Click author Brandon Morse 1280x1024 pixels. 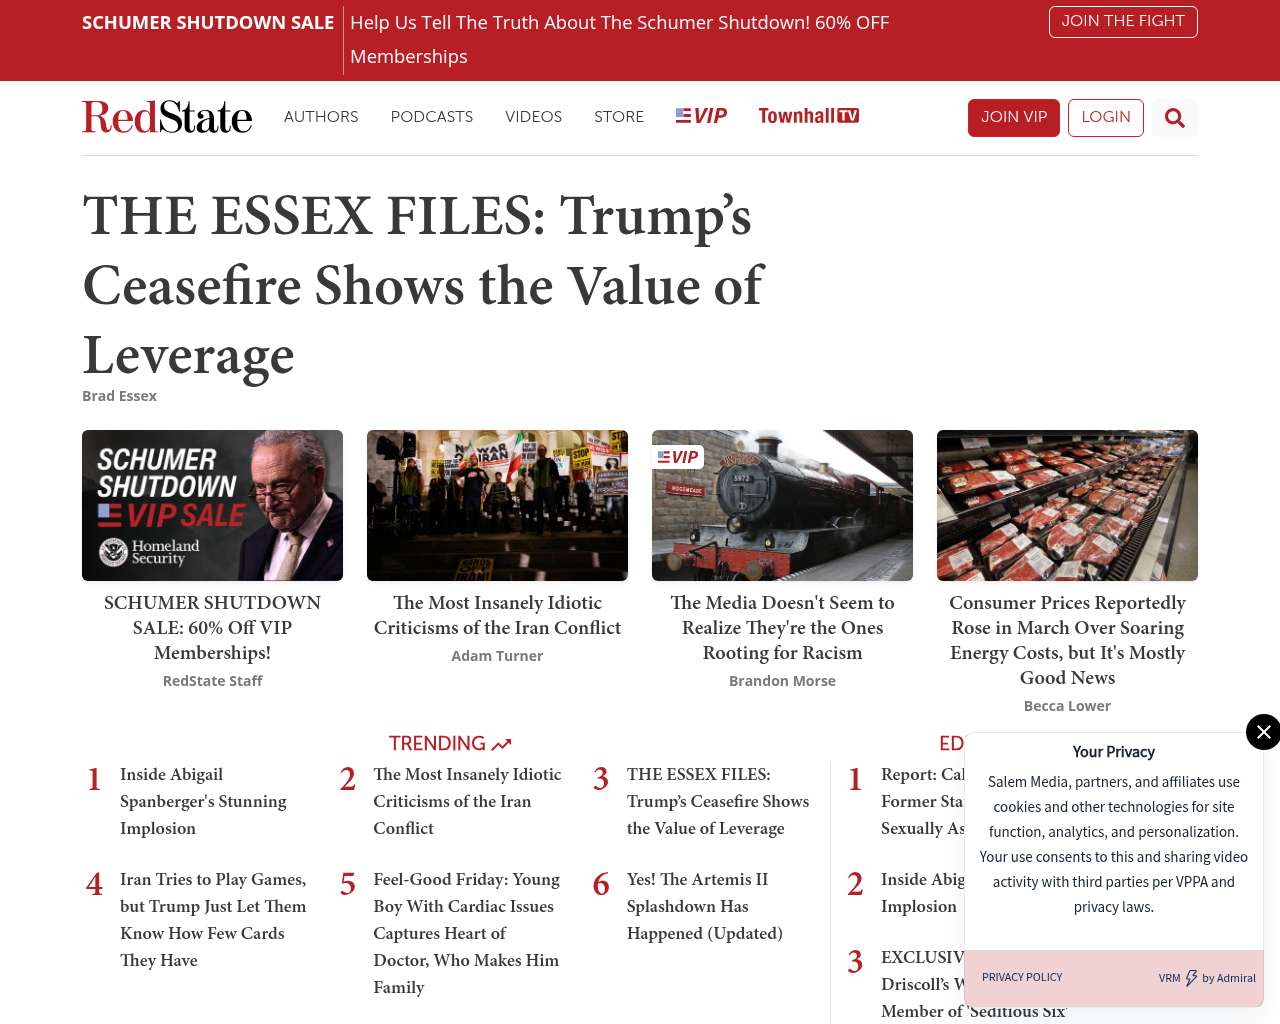[782, 681]
